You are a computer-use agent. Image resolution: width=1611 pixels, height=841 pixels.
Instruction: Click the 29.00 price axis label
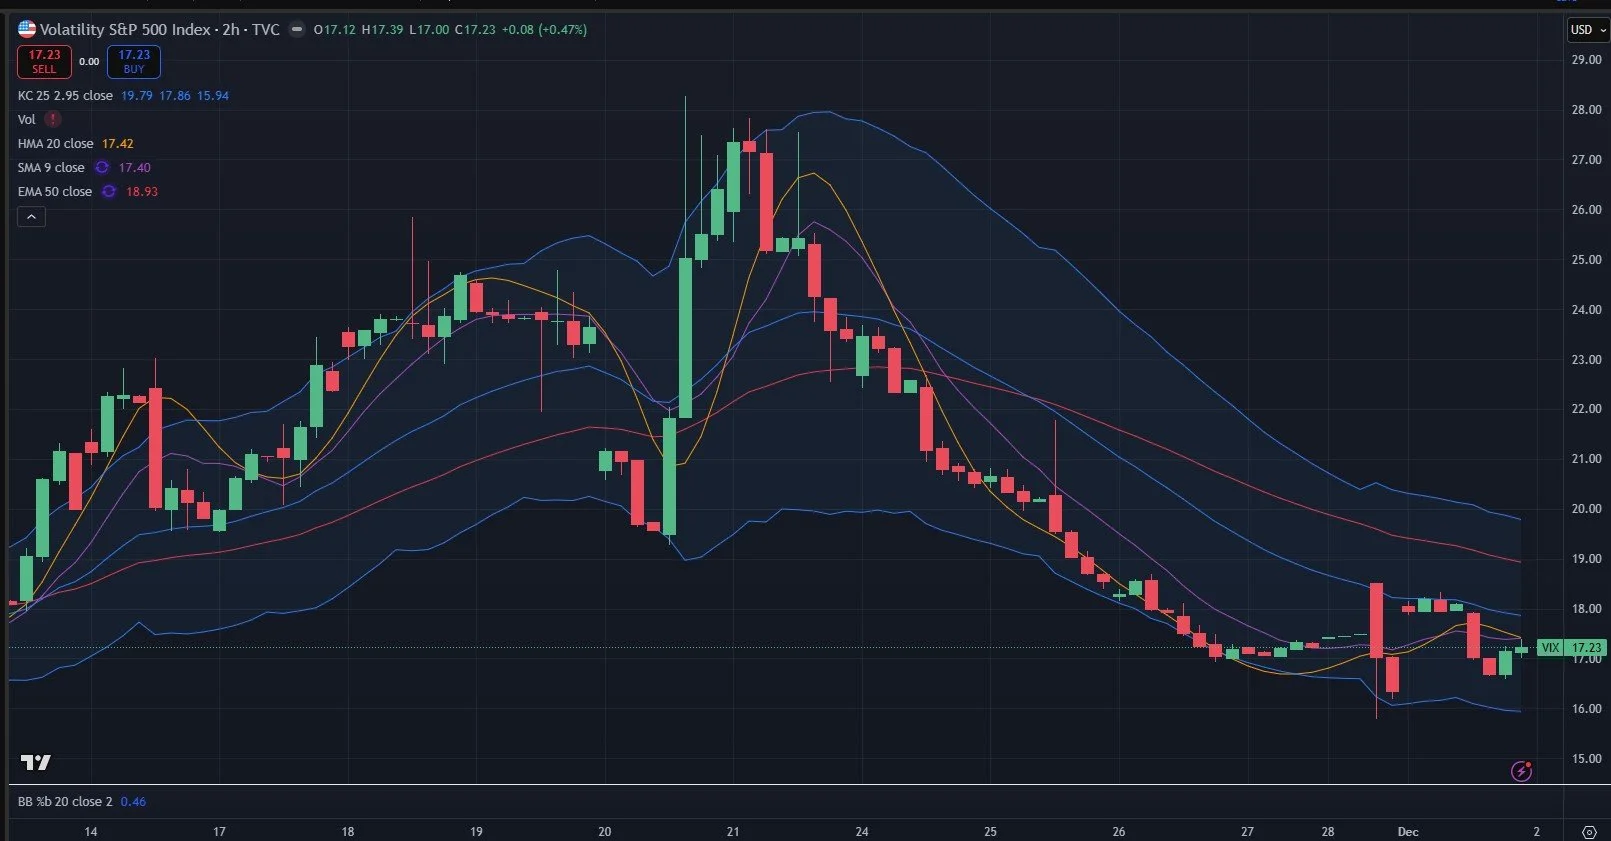pos(1586,60)
